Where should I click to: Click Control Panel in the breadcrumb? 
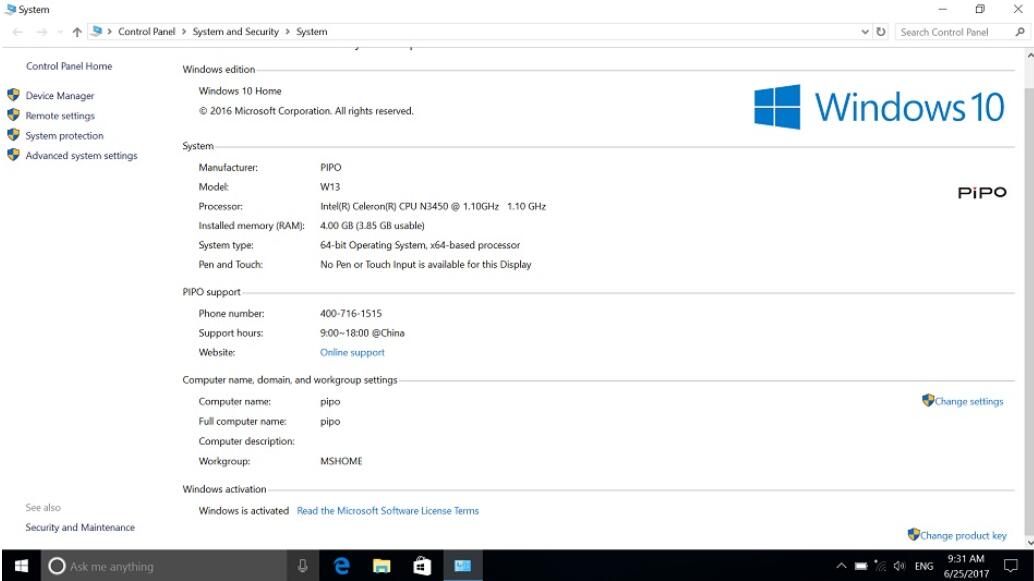point(146,32)
